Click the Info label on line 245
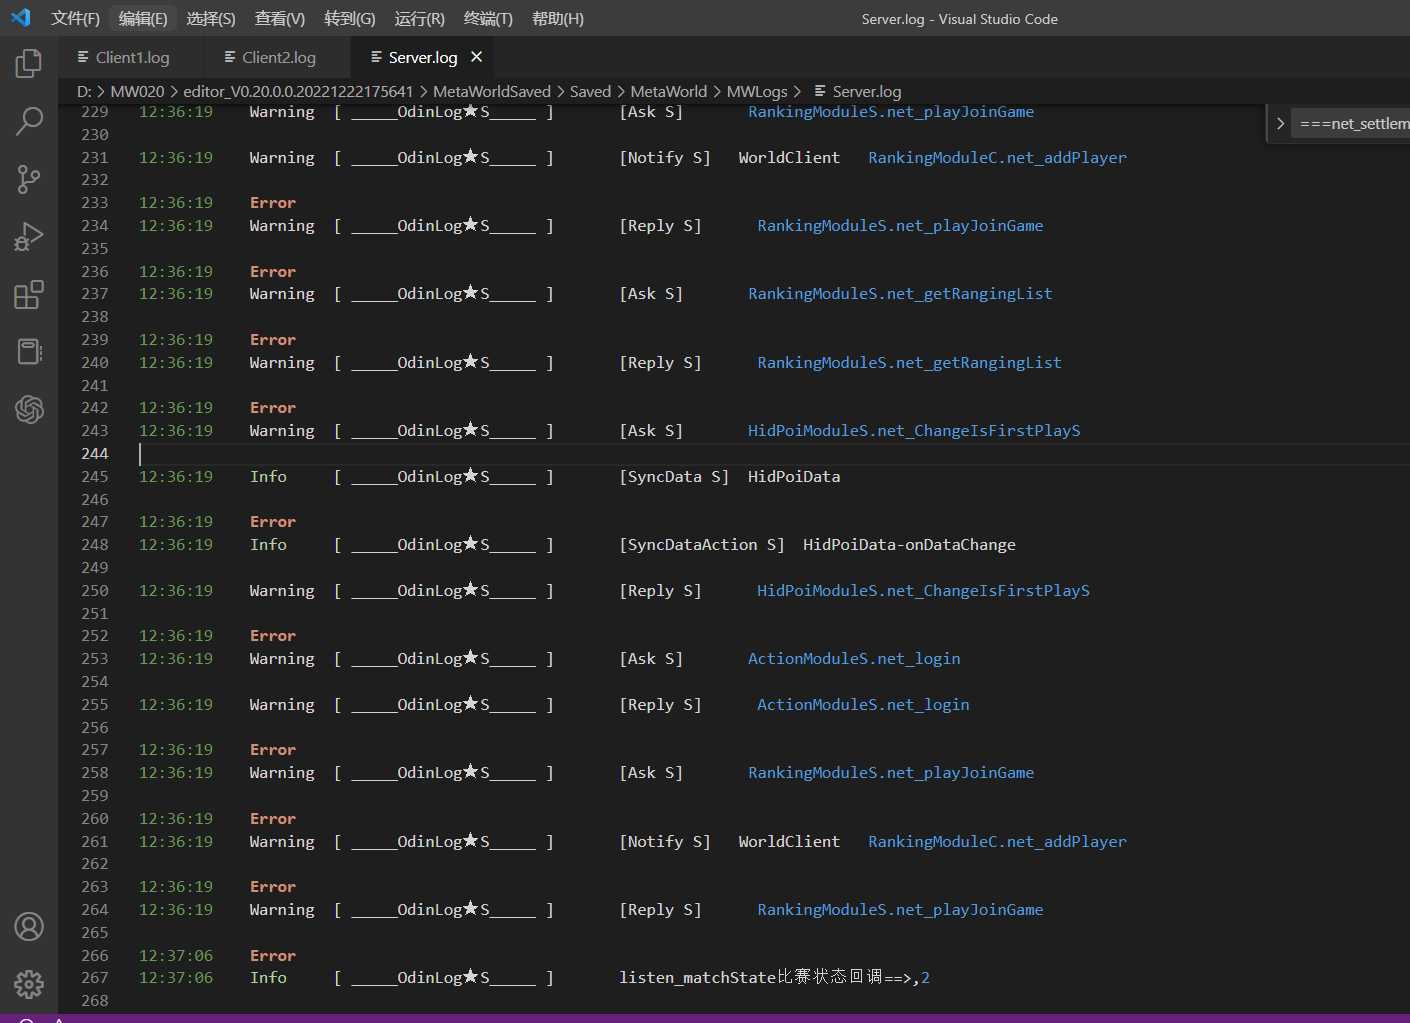The width and height of the screenshot is (1410, 1023). (x=268, y=477)
